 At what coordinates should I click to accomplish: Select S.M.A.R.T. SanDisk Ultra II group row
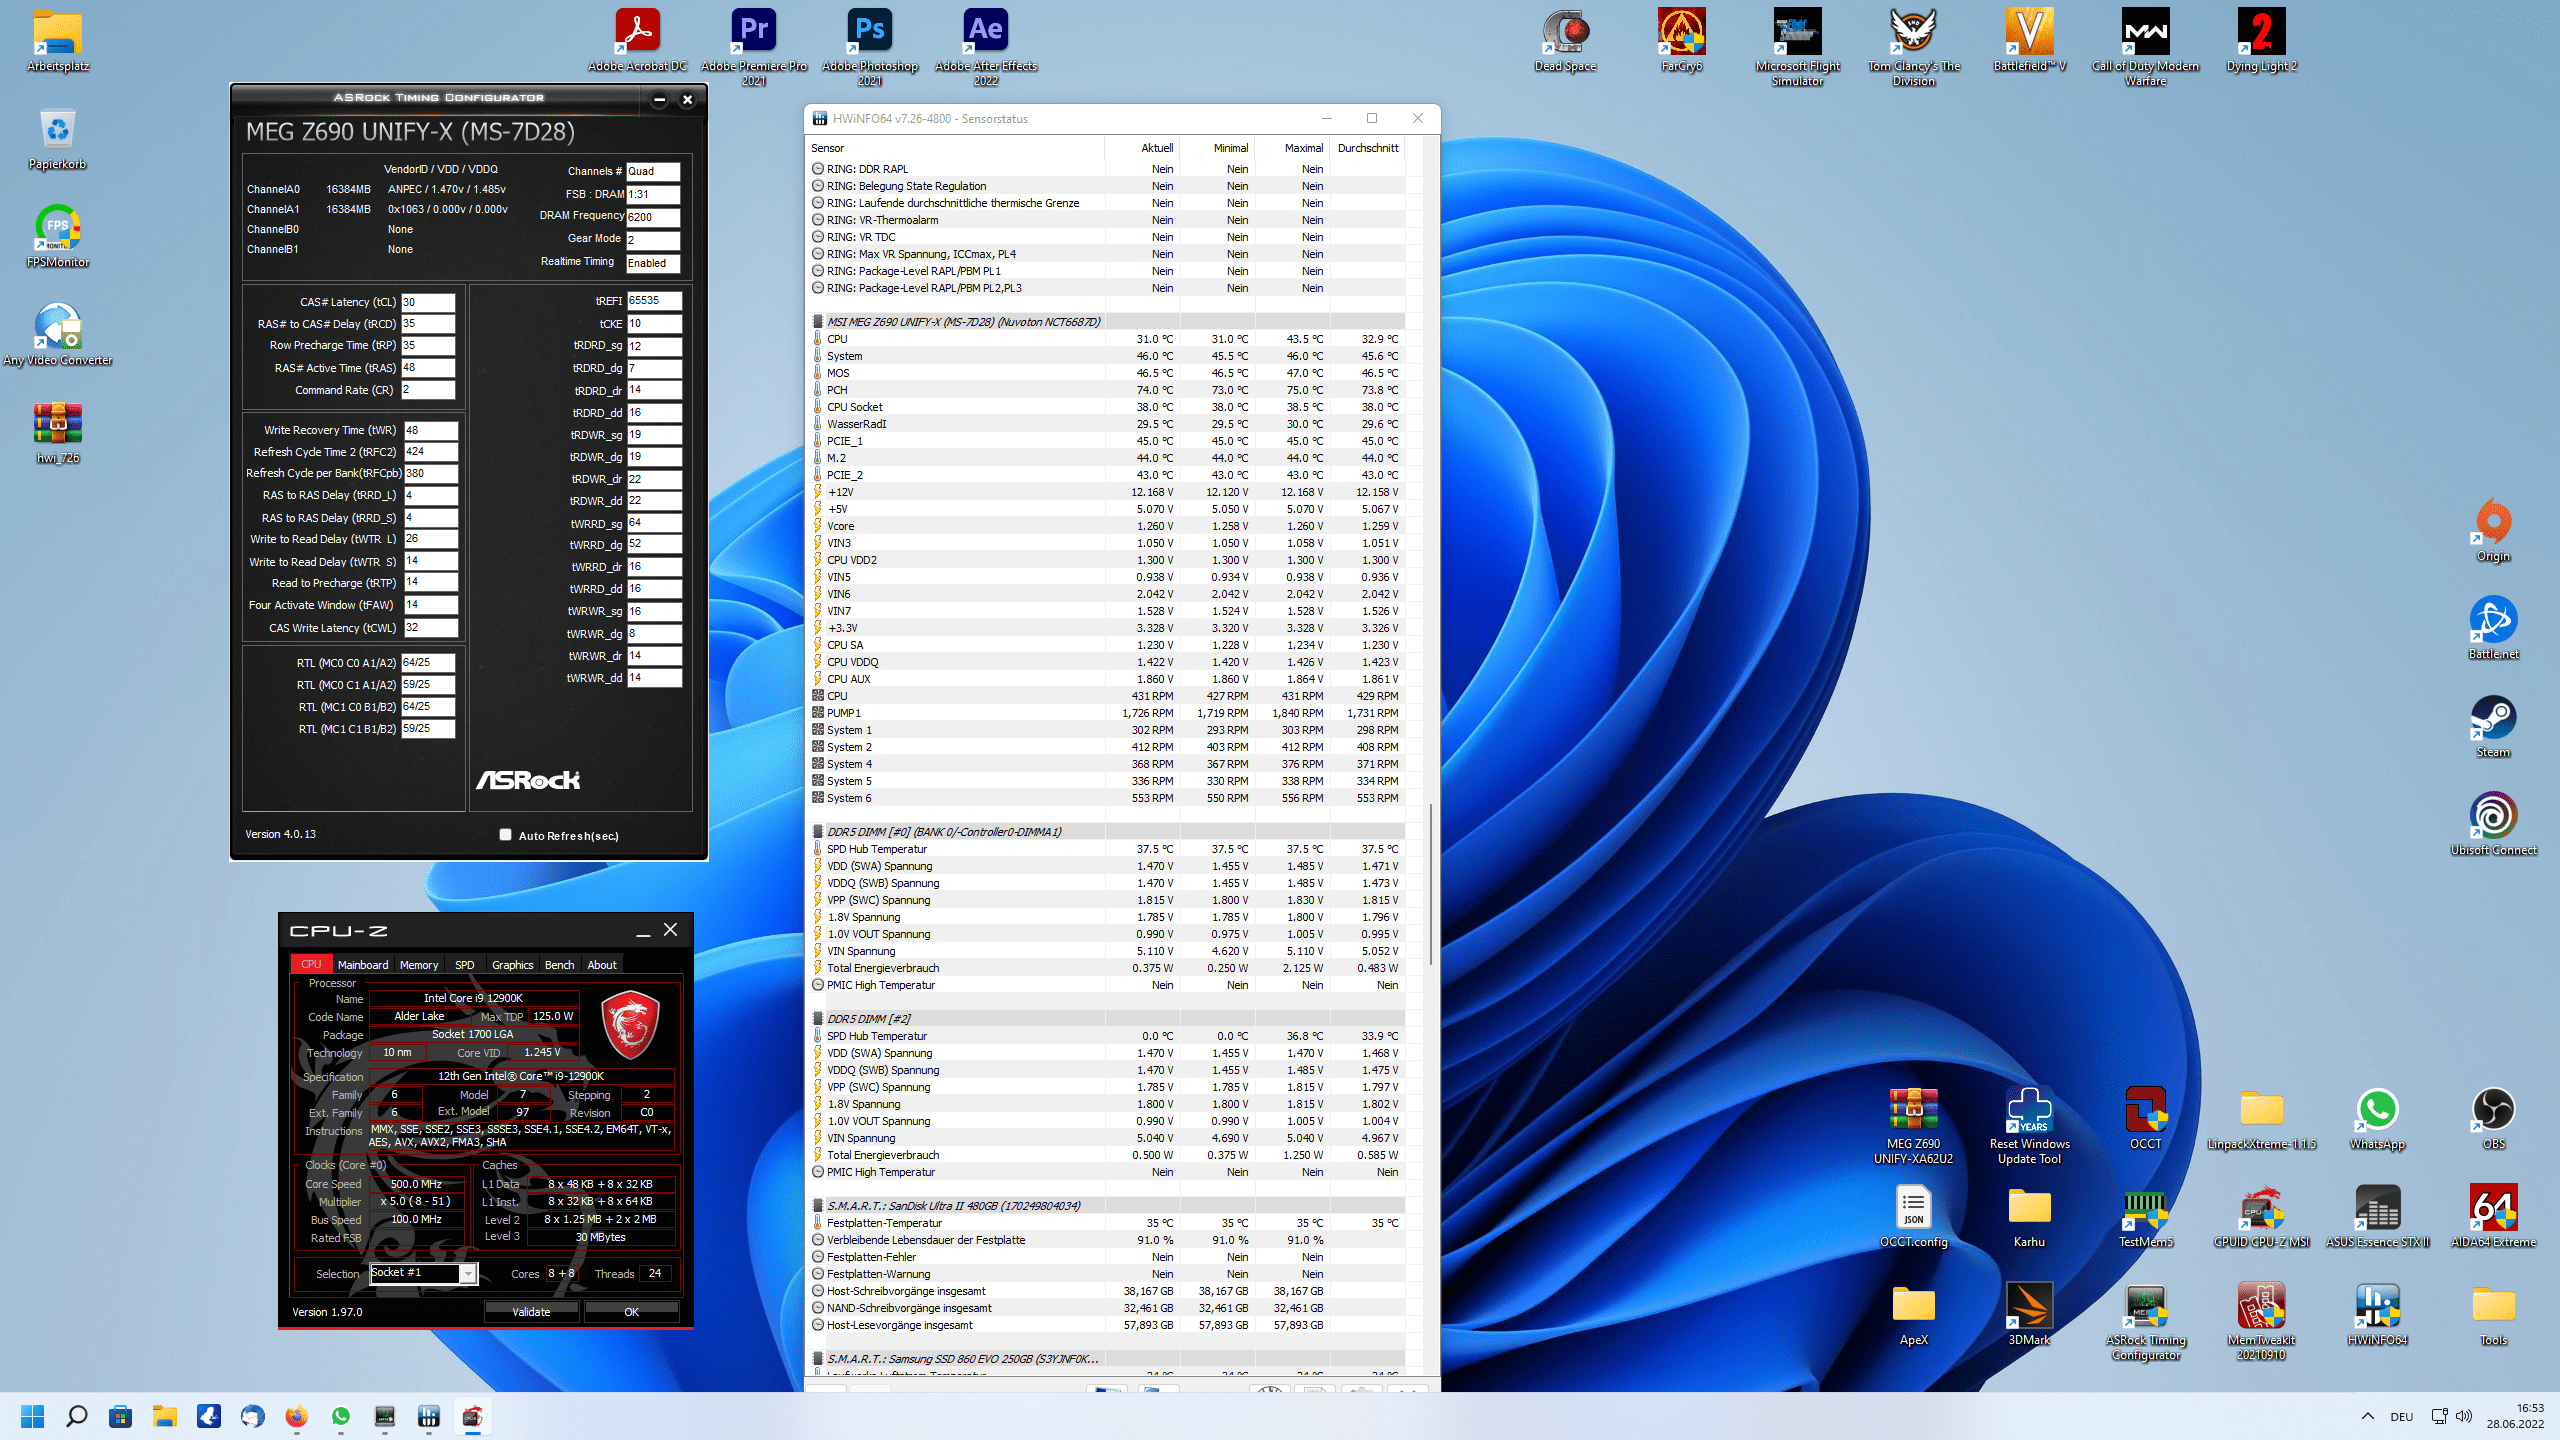pyautogui.click(x=1106, y=1206)
